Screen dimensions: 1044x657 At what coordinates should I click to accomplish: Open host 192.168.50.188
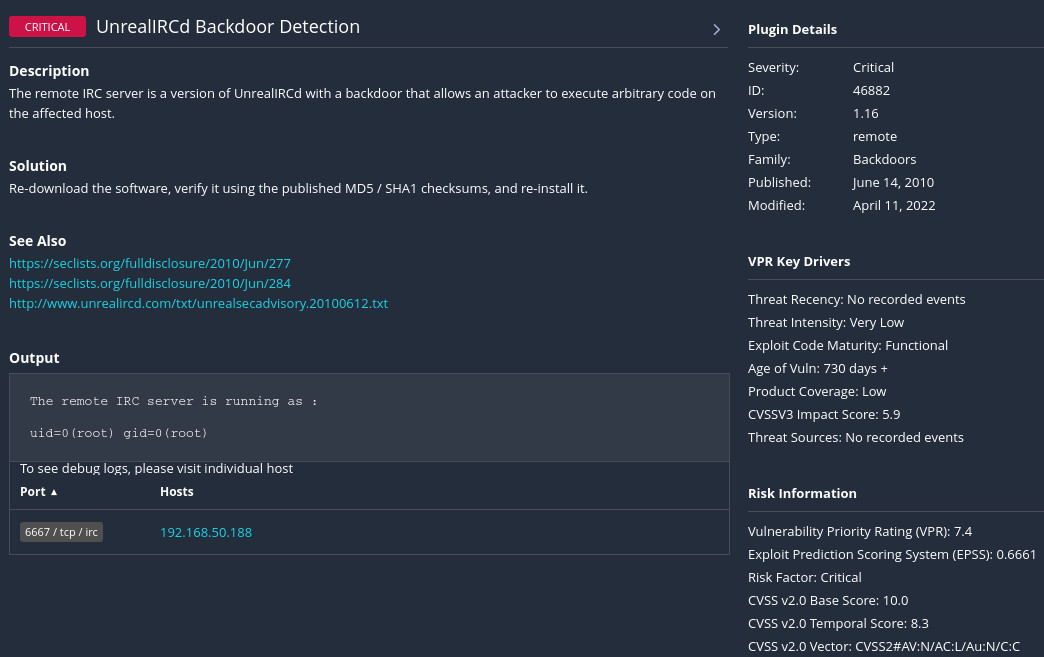(206, 533)
